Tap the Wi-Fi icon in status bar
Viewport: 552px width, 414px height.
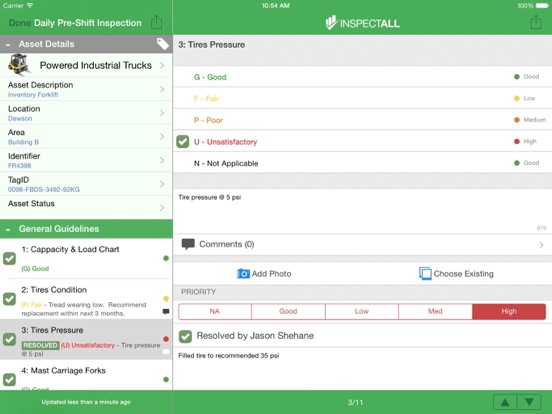30,5
